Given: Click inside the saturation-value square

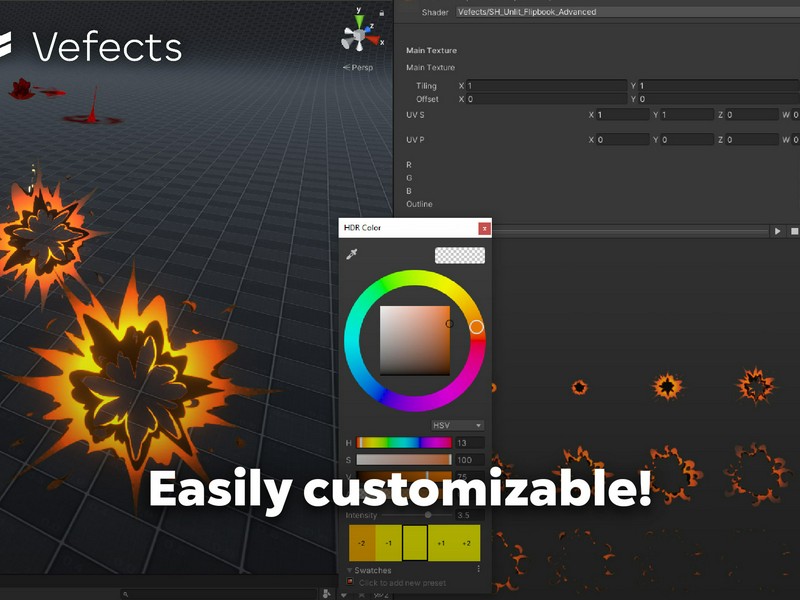Looking at the screenshot, I should [415, 340].
